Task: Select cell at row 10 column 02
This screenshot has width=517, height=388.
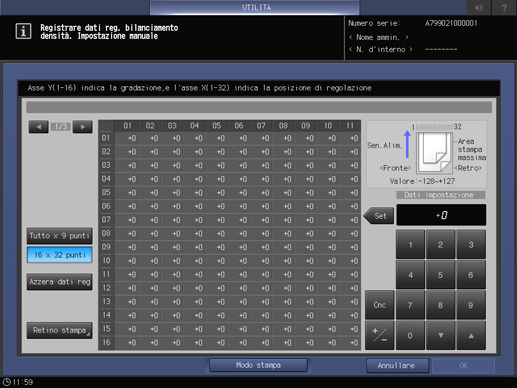Action: pyautogui.click(x=150, y=261)
